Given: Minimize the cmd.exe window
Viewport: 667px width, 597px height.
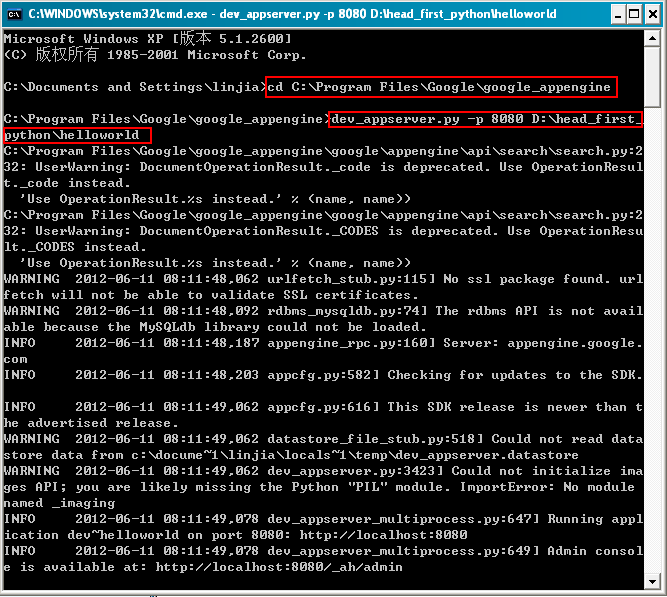Looking at the screenshot, I should 618,14.
